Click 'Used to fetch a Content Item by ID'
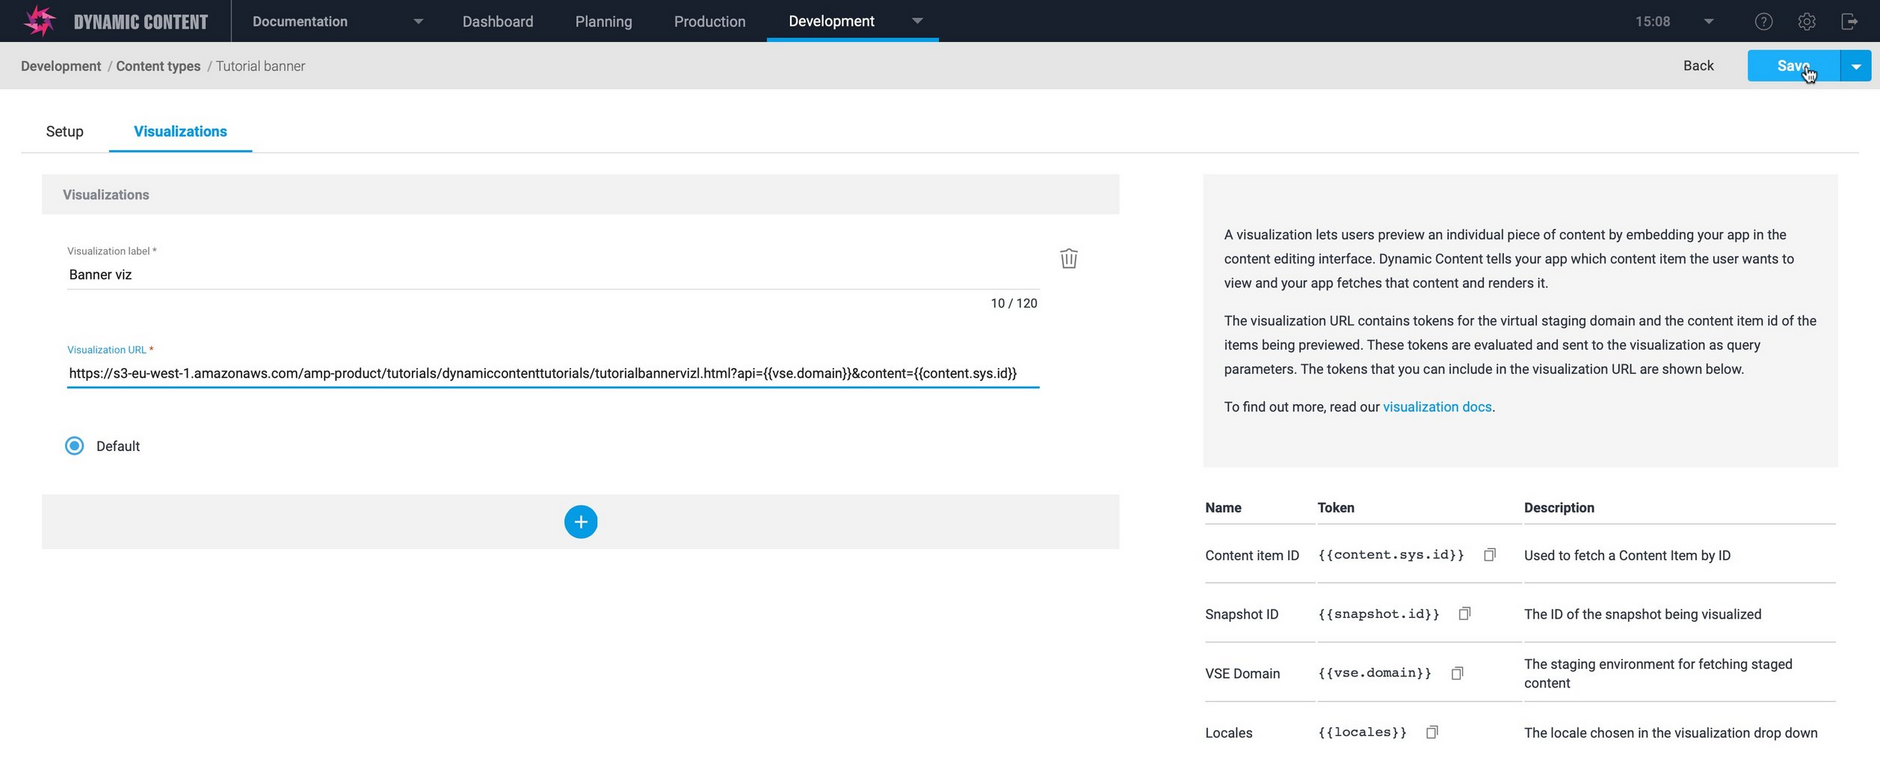The image size is (1880, 766). [1627, 555]
